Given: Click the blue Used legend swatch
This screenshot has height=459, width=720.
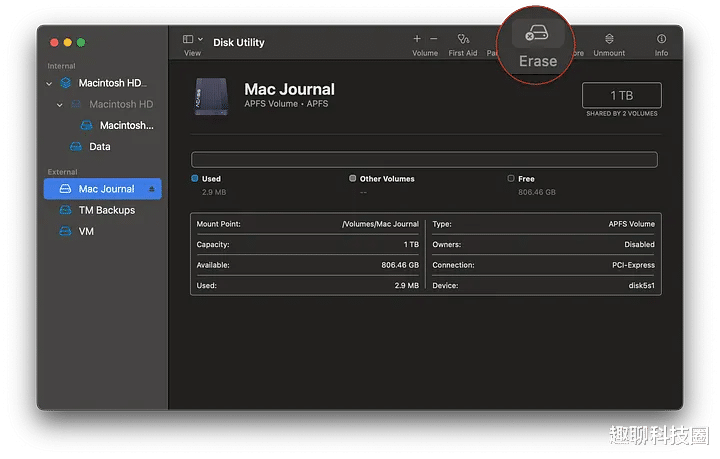Looking at the screenshot, I should pos(194,179).
